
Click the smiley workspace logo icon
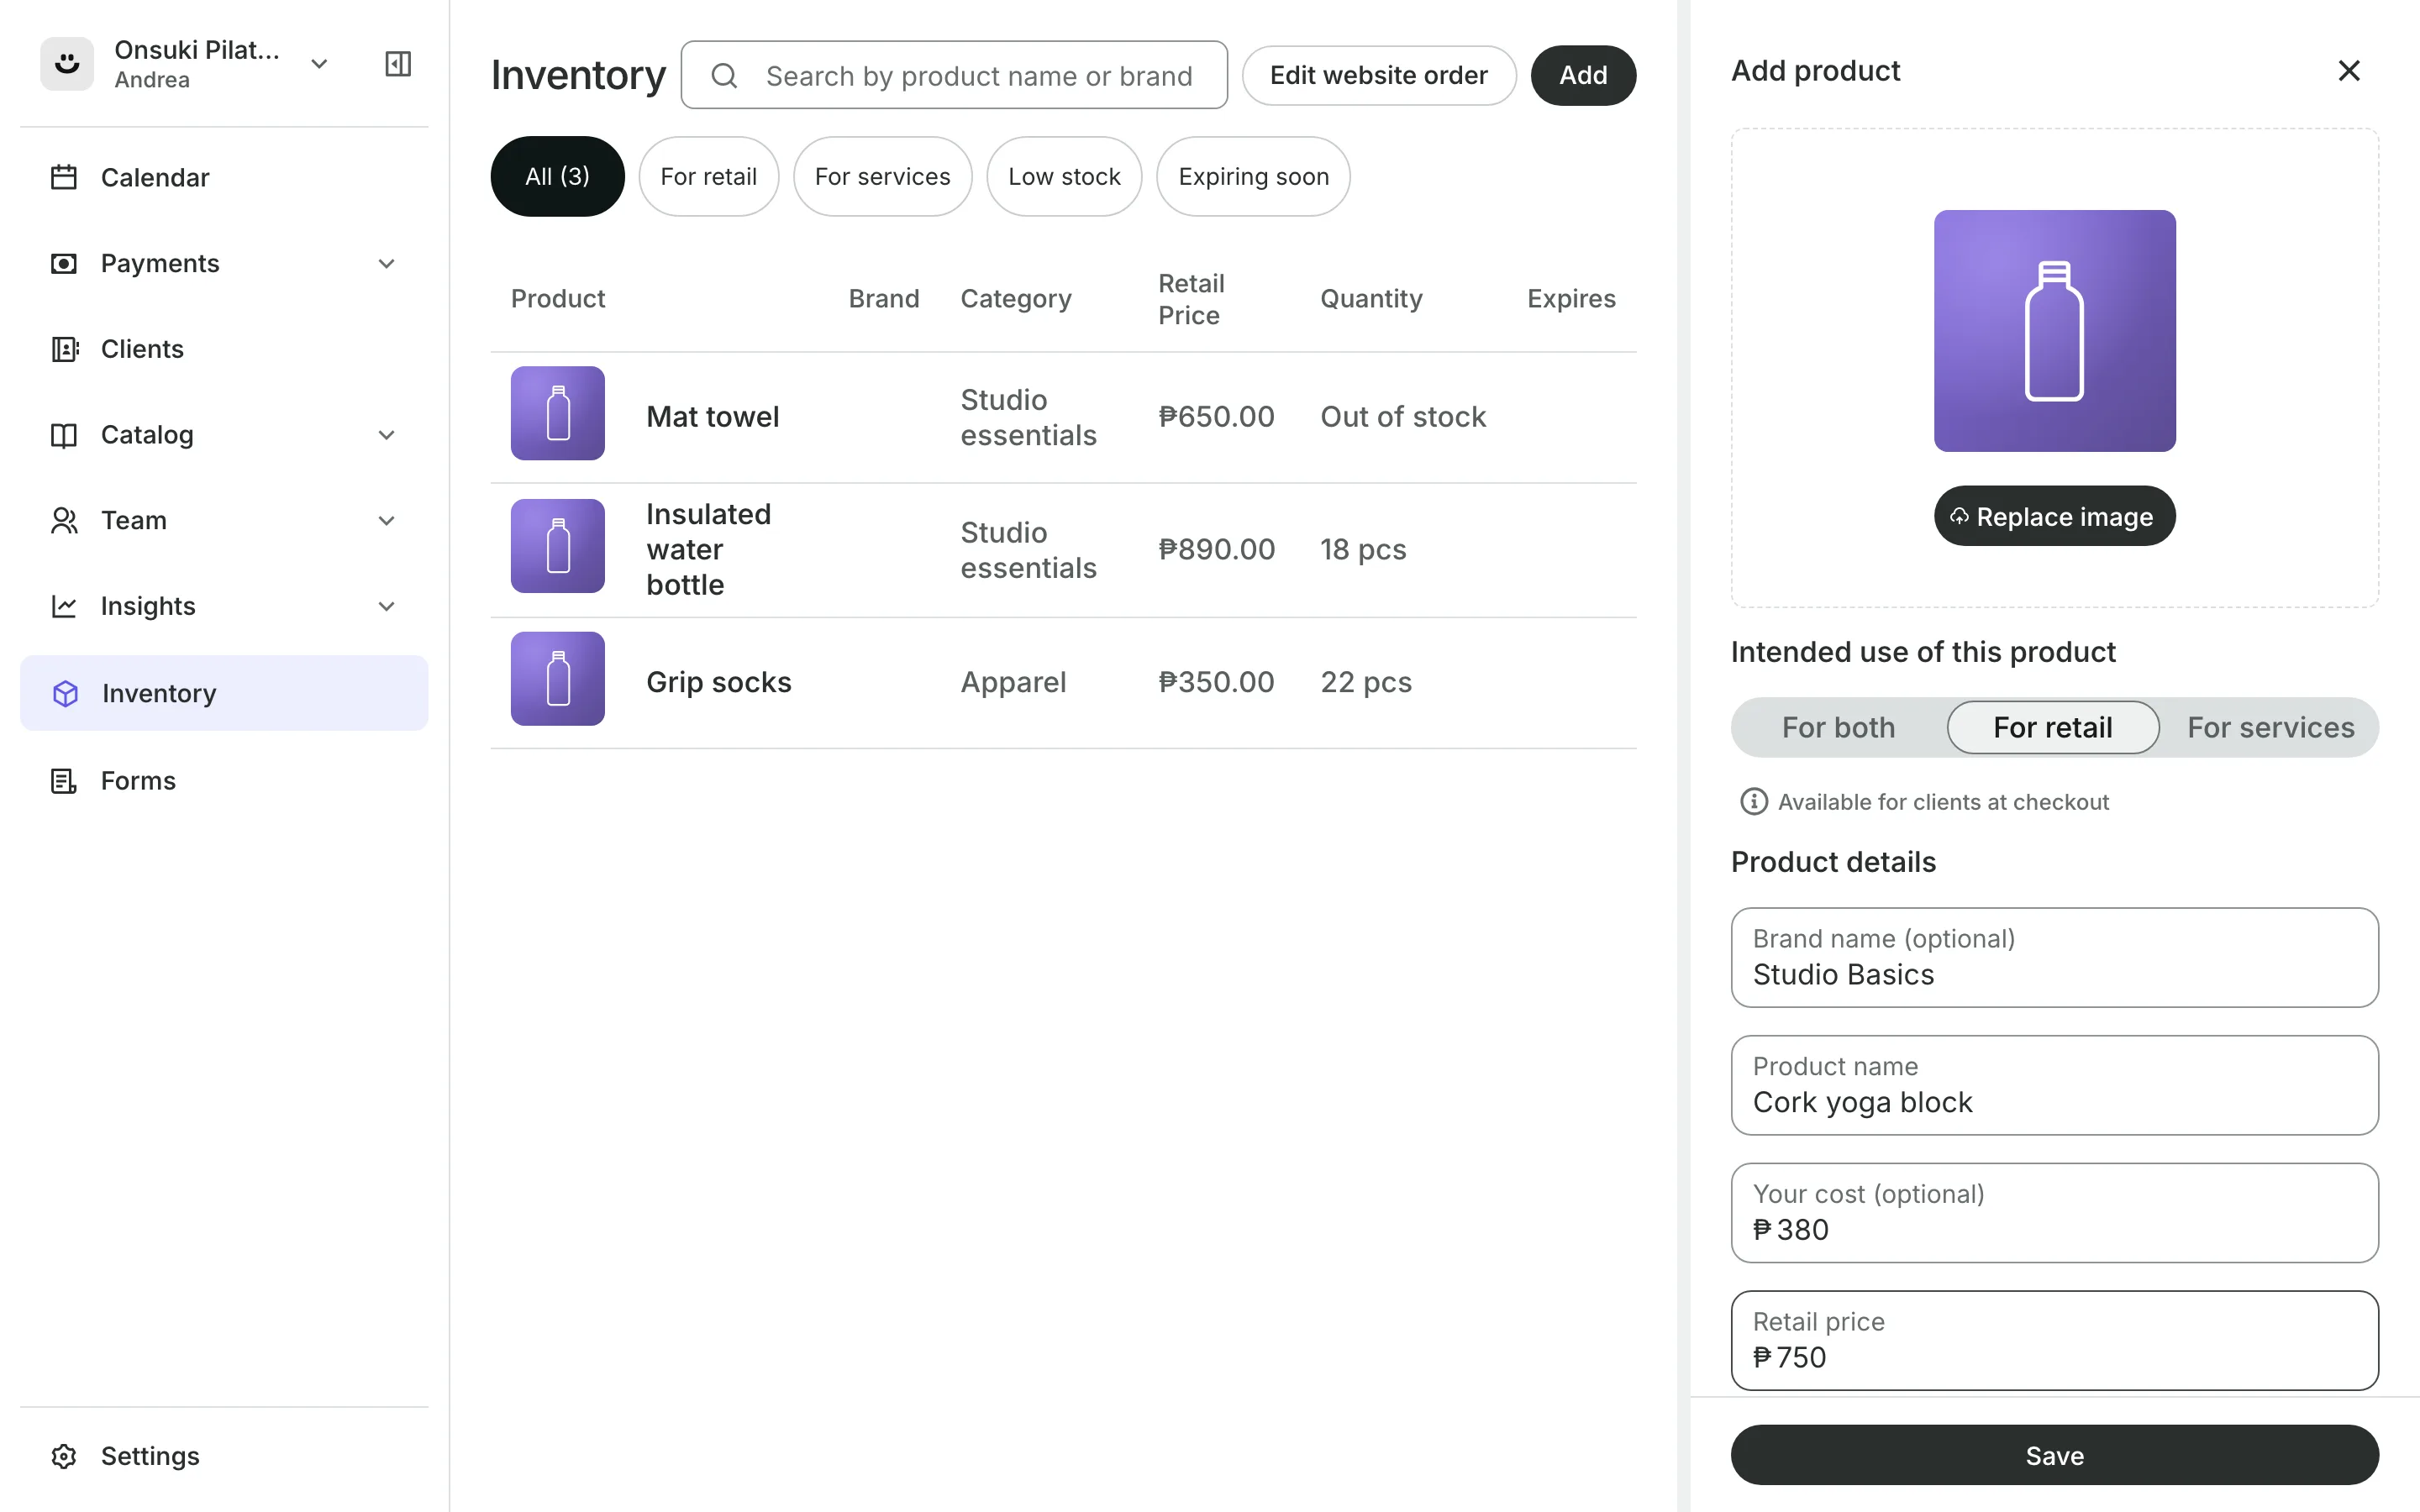coord(67,64)
